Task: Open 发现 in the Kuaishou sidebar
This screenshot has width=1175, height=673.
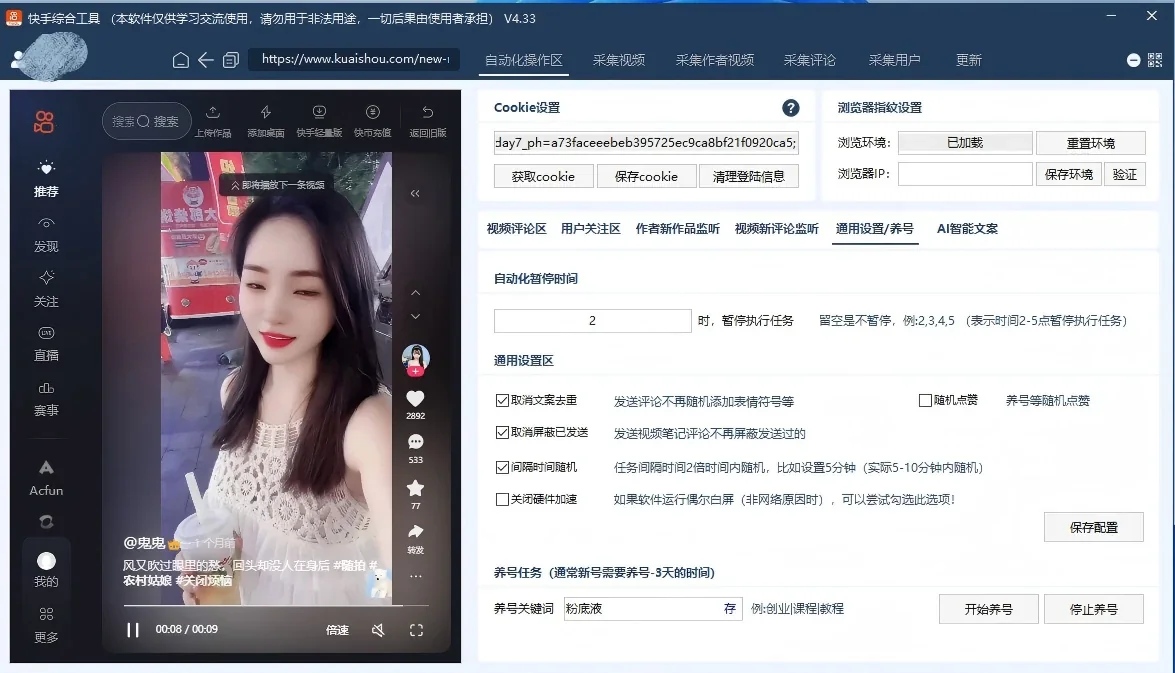Action: pos(46,235)
